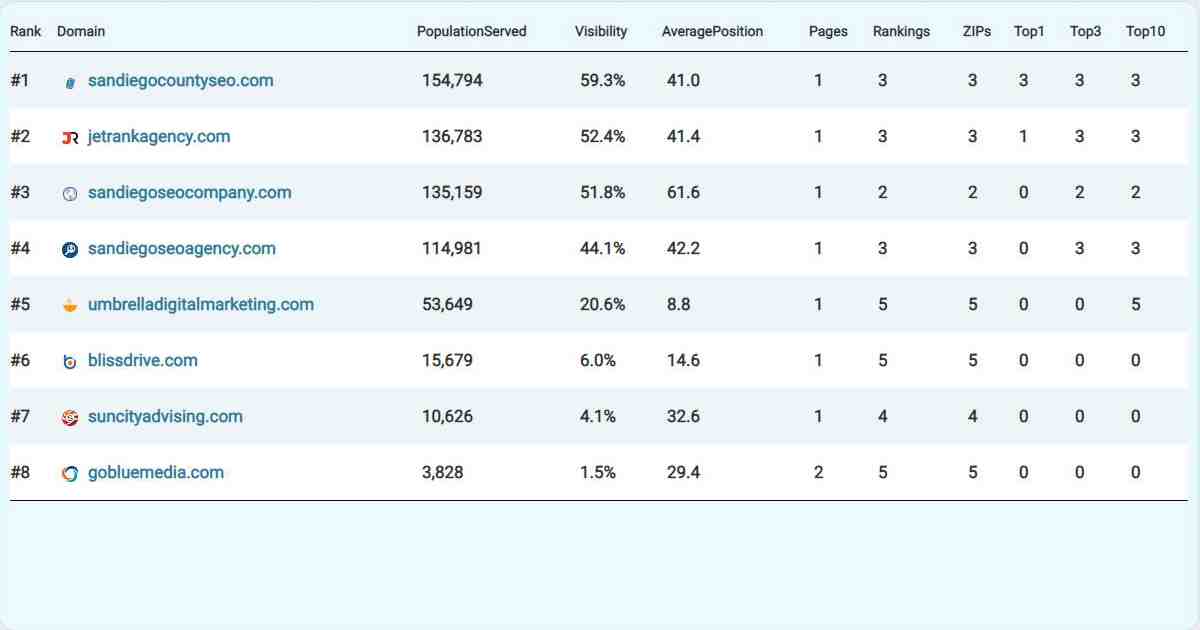This screenshot has height=630, width=1200.
Task: Click the umbrelladigitalmarketing.com orange favicon
Action: coord(70,306)
